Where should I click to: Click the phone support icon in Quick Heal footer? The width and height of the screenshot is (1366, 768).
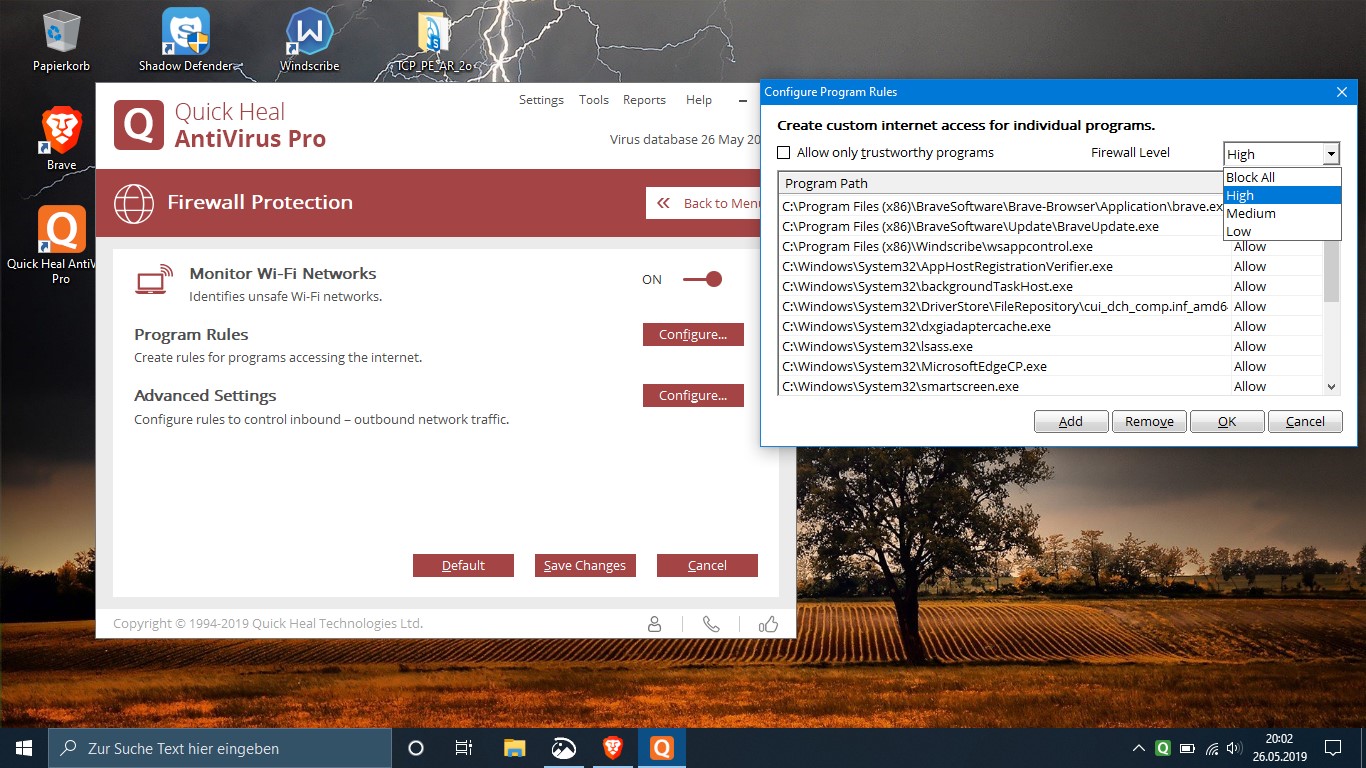pyautogui.click(x=711, y=624)
